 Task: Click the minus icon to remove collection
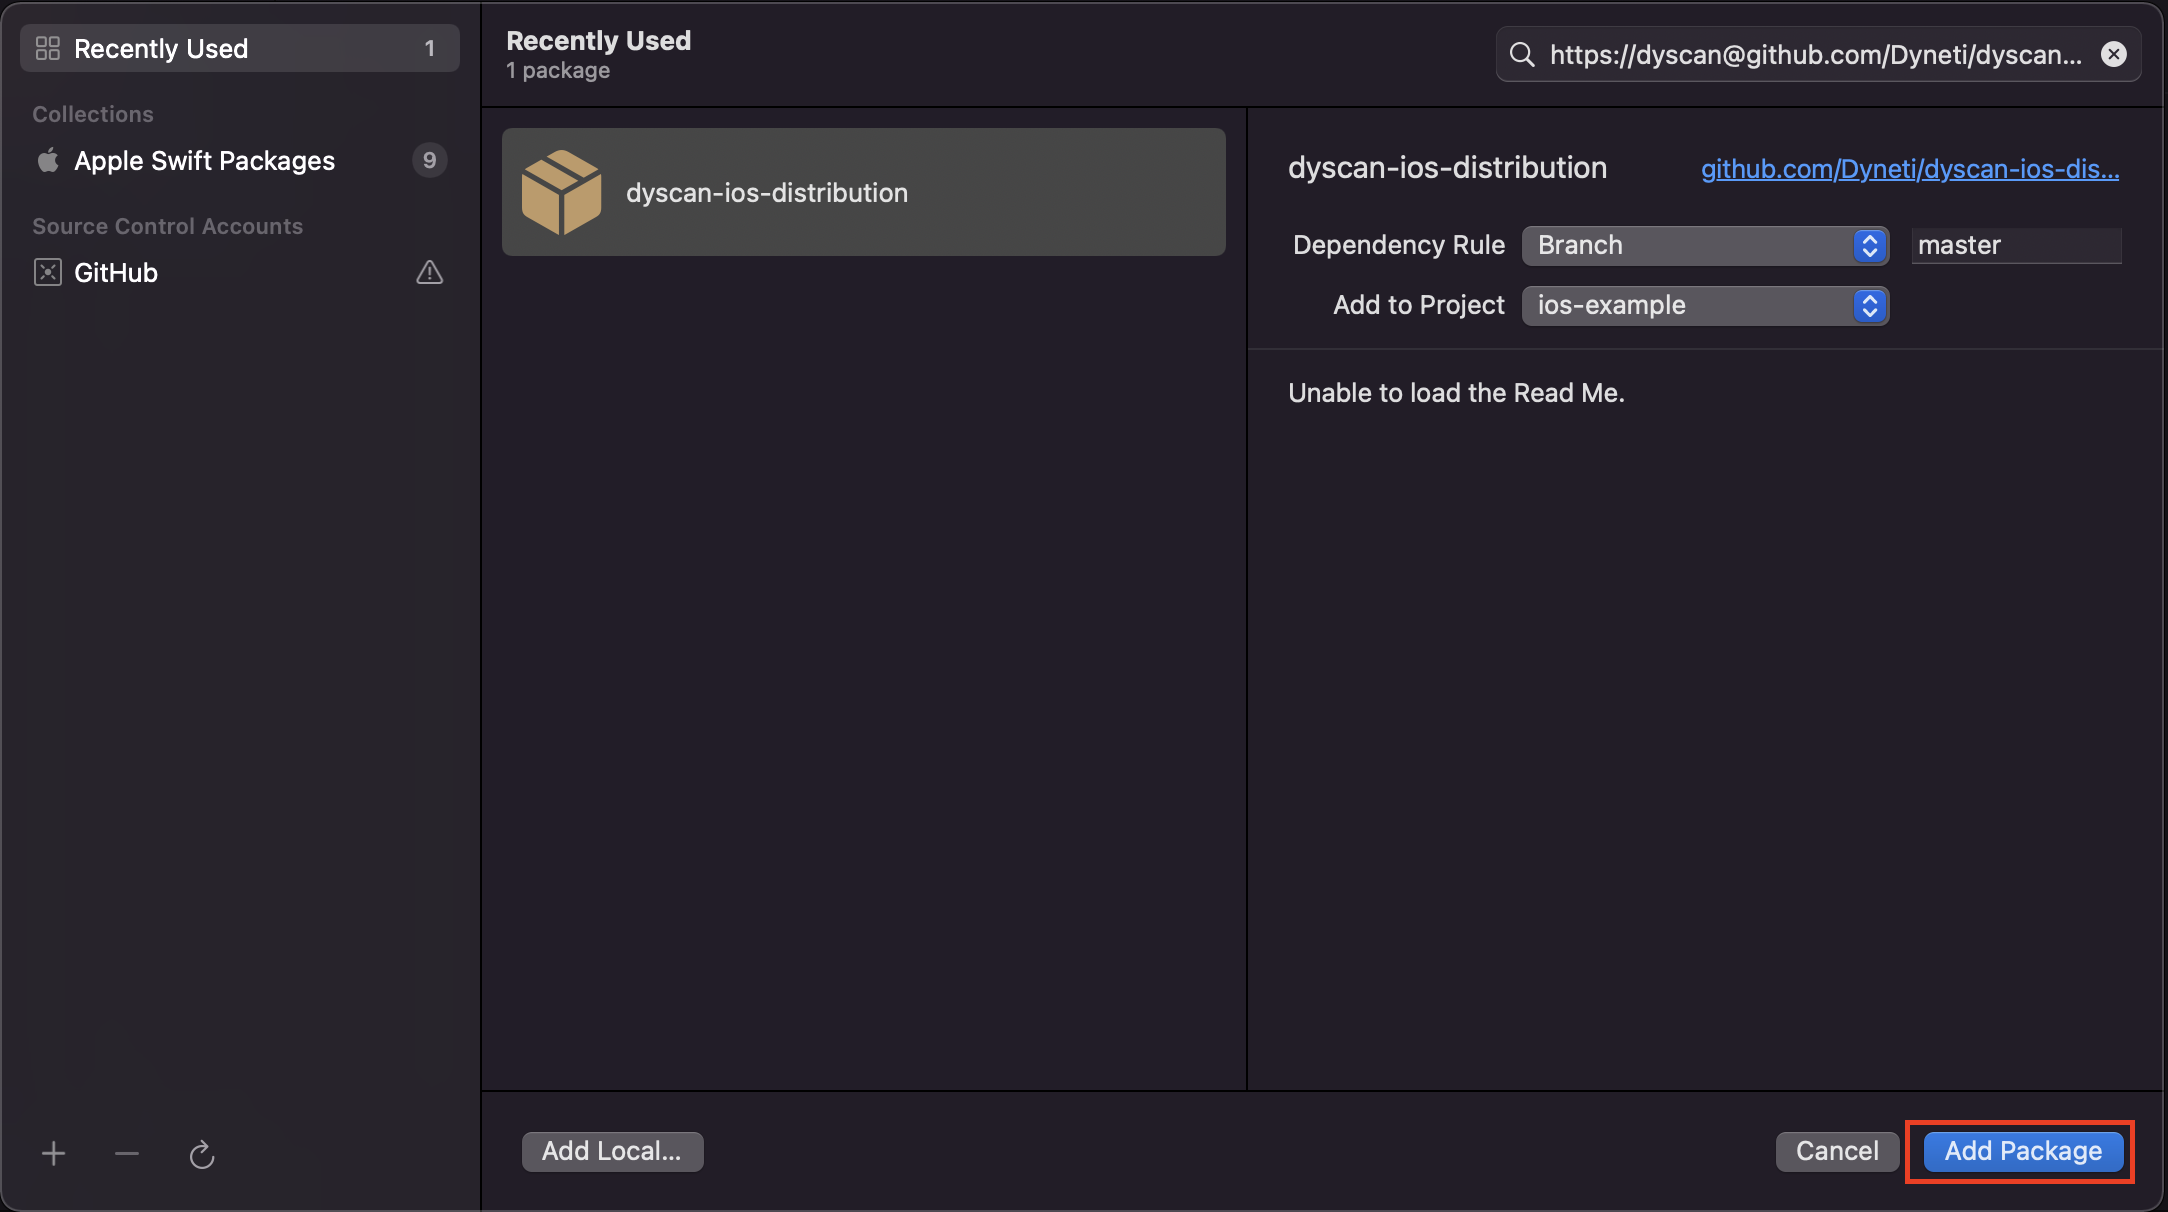tap(127, 1154)
